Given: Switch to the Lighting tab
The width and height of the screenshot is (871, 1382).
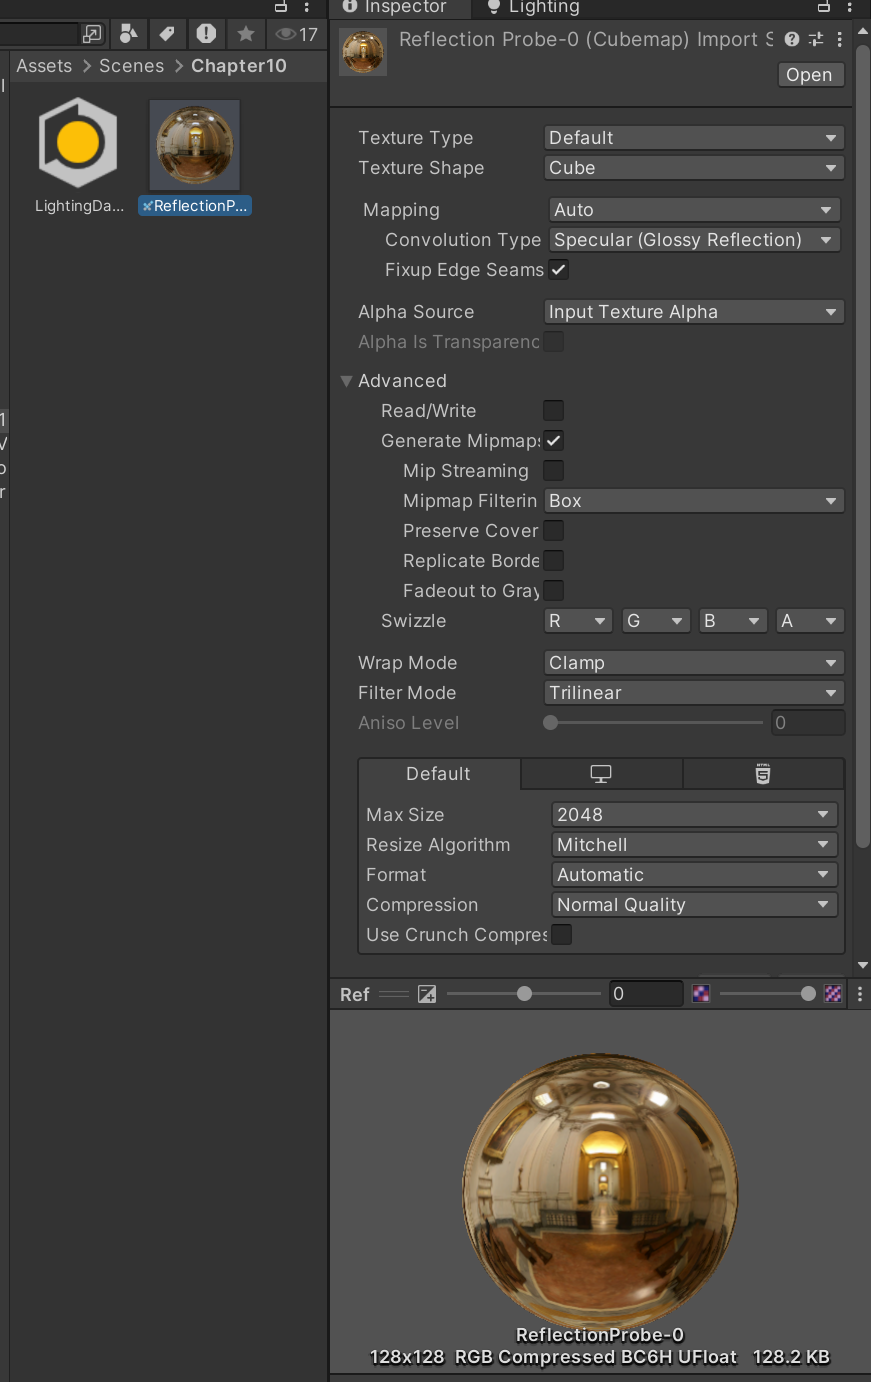Looking at the screenshot, I should [533, 8].
